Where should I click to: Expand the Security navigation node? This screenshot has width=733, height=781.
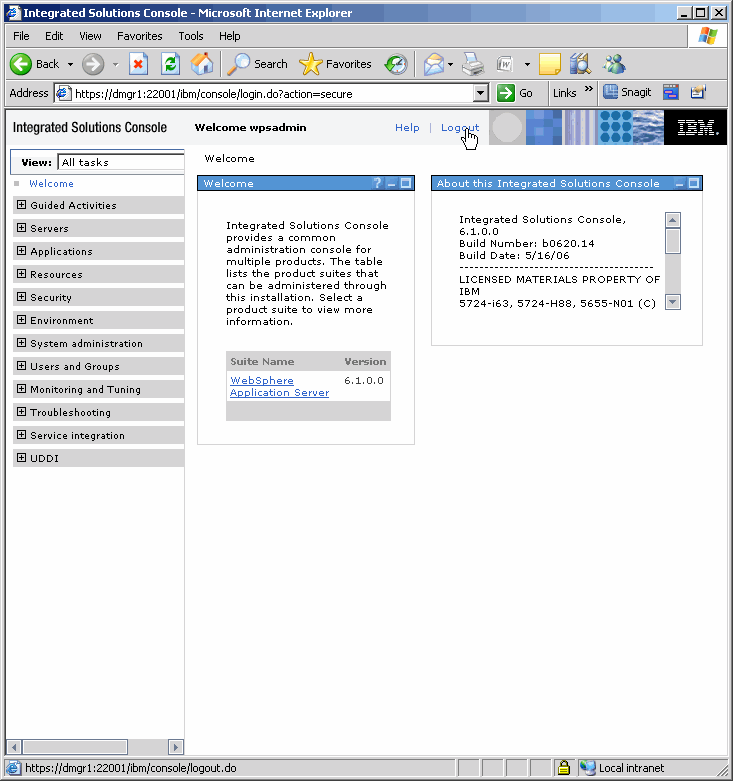point(22,297)
